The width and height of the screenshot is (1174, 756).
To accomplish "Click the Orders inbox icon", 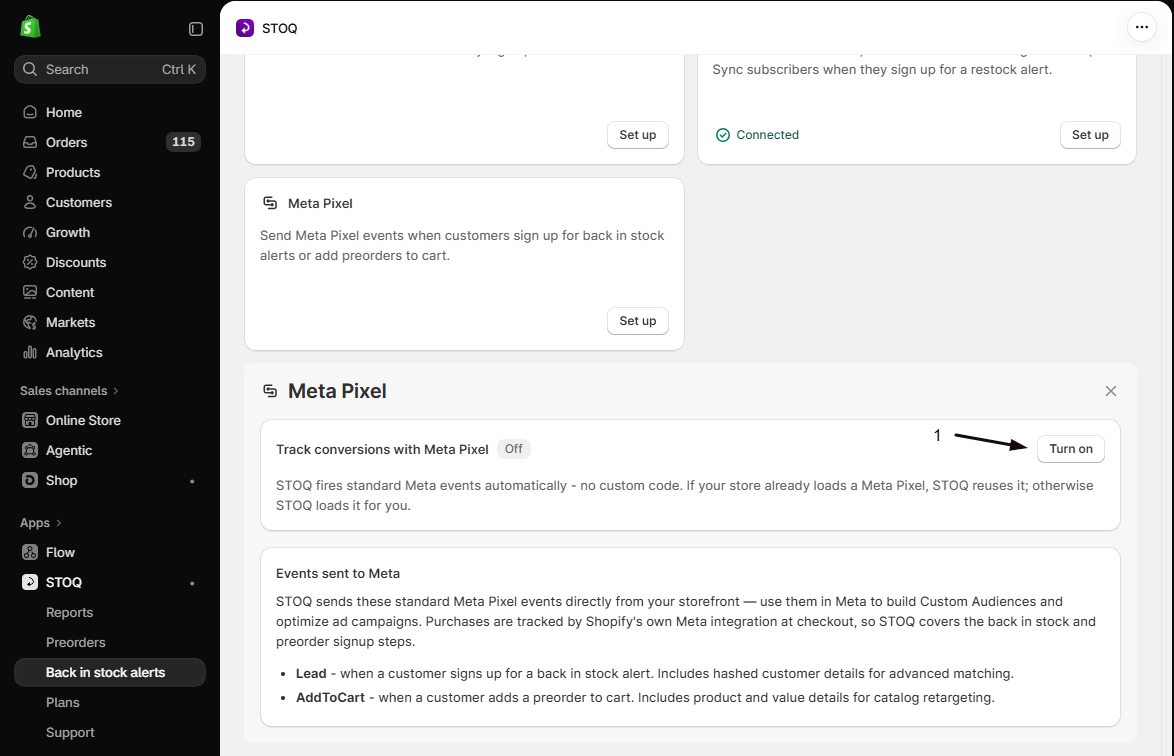I will click(30, 142).
